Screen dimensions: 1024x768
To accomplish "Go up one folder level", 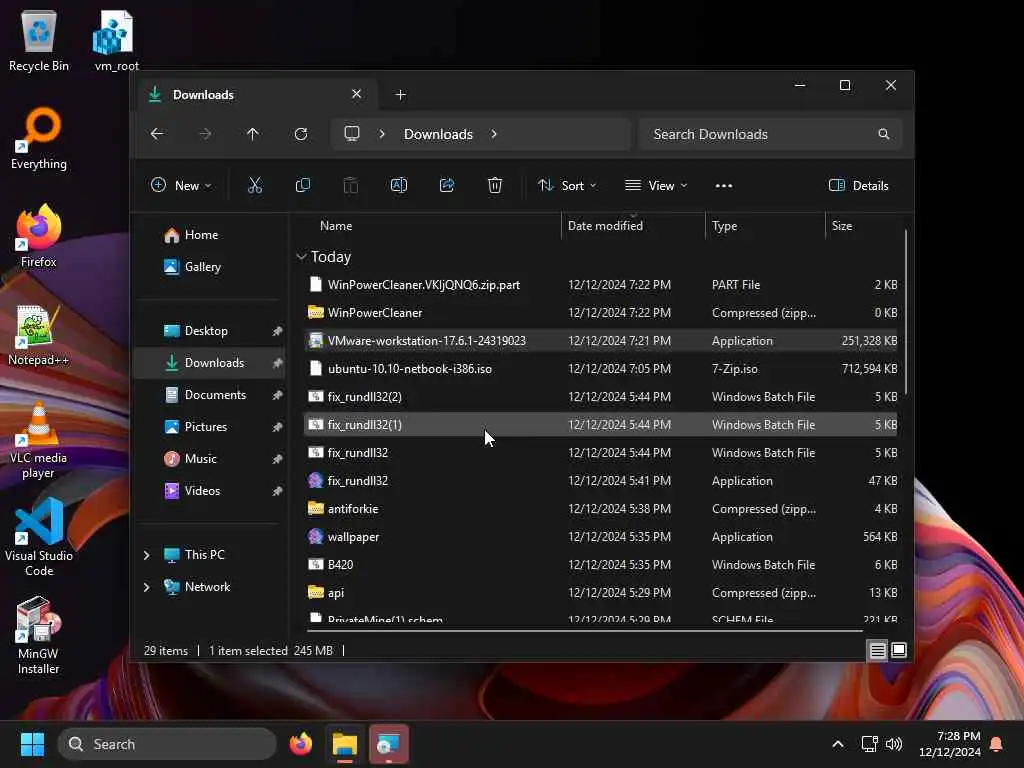I will (253, 134).
